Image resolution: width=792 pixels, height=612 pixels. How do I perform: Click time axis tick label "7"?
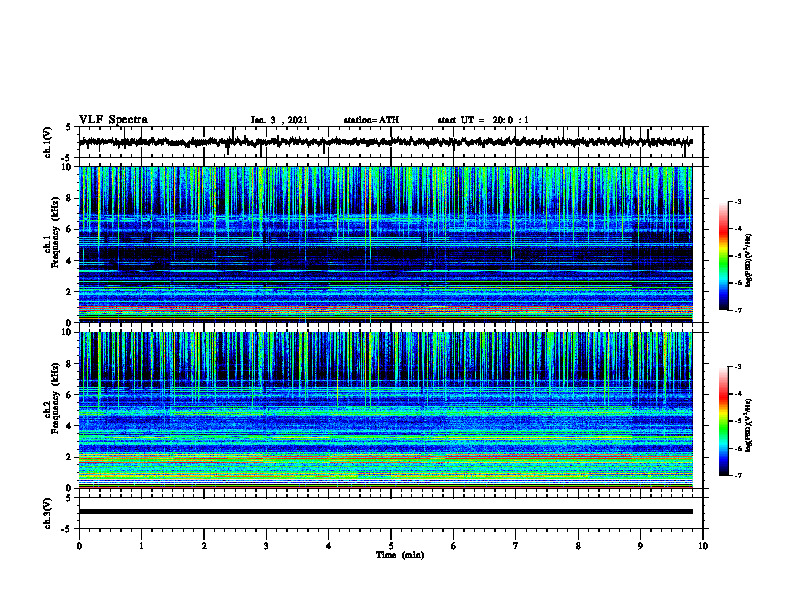click(x=516, y=546)
